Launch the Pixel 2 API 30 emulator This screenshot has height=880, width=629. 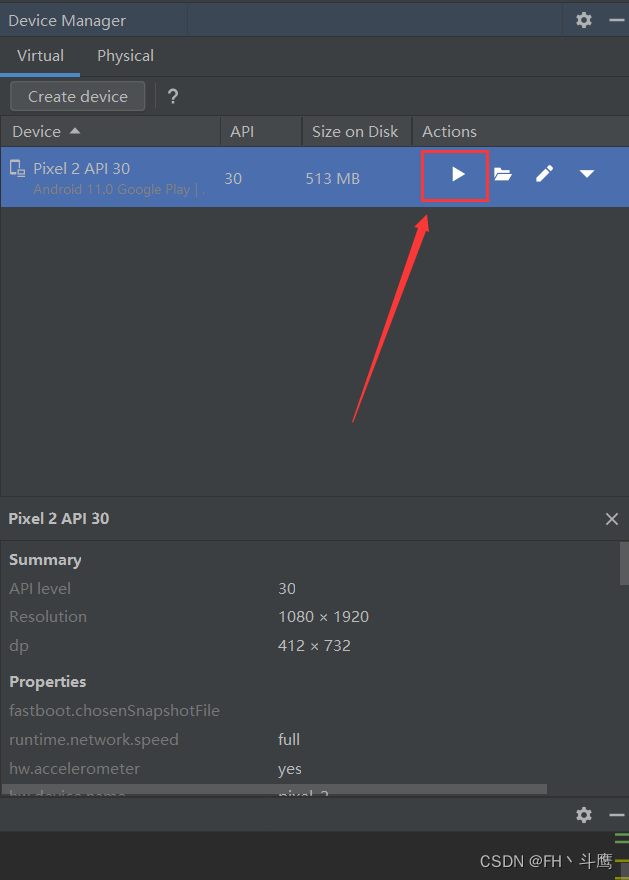point(458,175)
